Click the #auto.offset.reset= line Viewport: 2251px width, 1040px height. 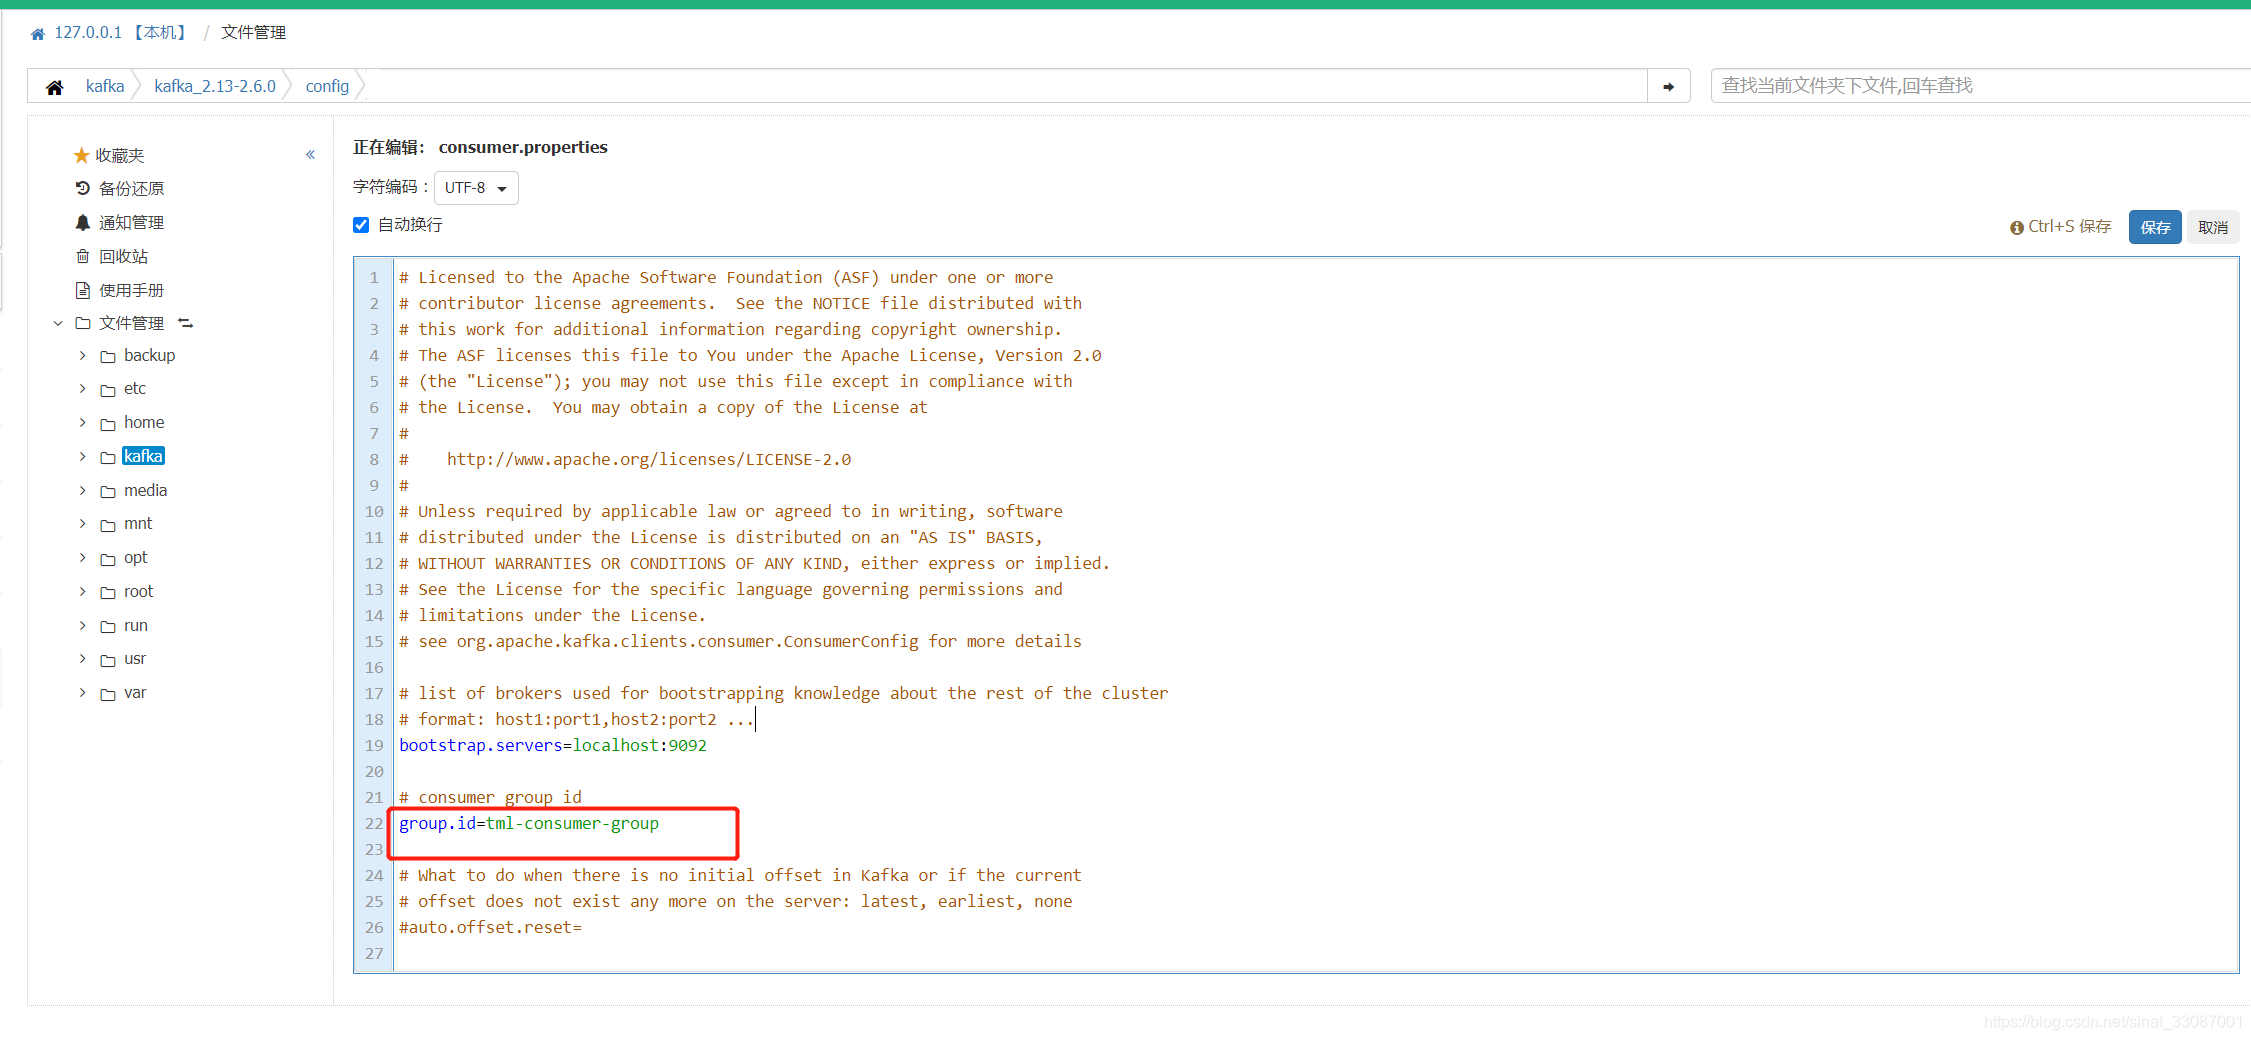tap(490, 927)
